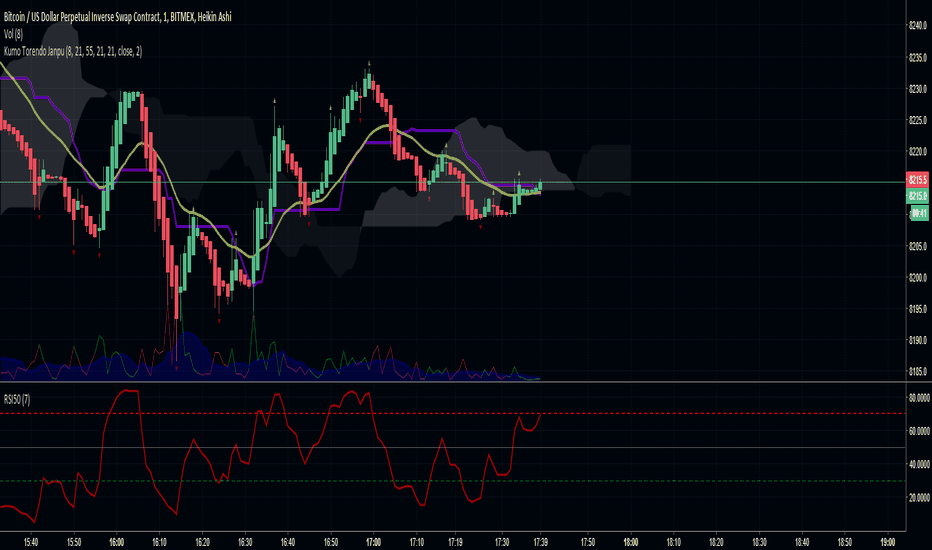Click the 60.0000 RSI scale label
This screenshot has height=550, width=932.
(919, 430)
